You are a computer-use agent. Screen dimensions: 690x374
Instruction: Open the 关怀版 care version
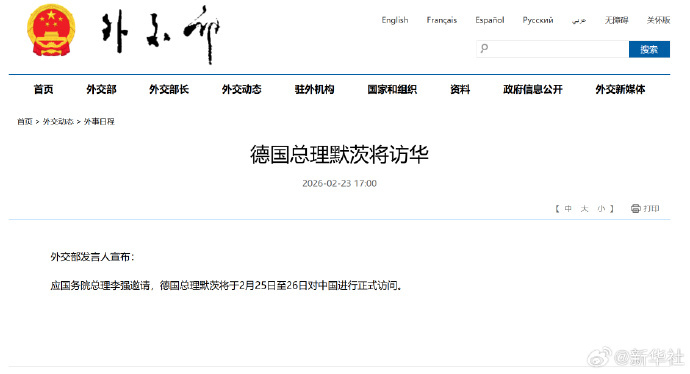coord(658,20)
